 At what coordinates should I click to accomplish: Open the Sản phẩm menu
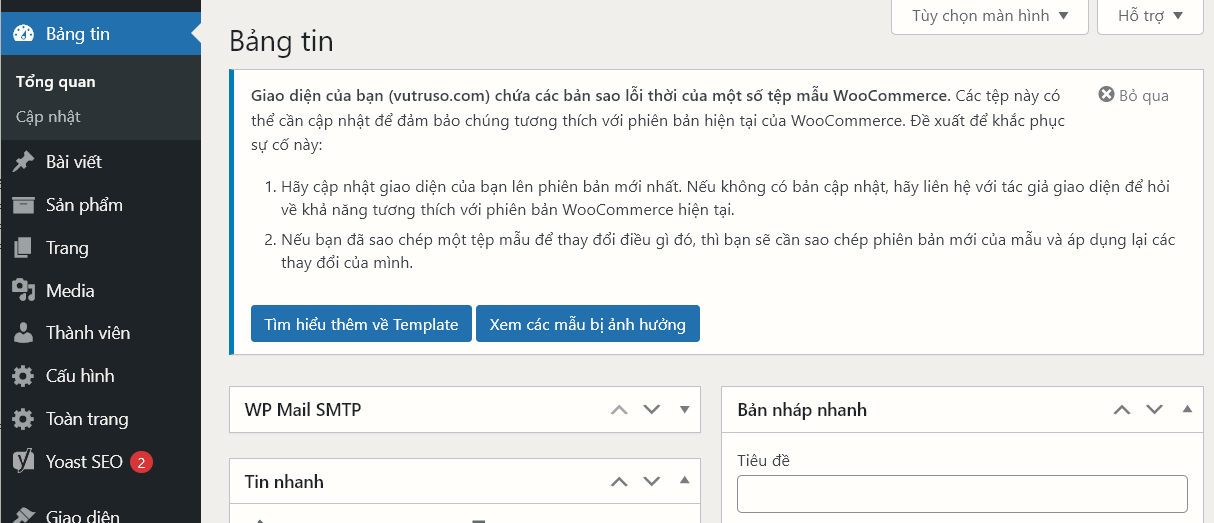[100, 205]
